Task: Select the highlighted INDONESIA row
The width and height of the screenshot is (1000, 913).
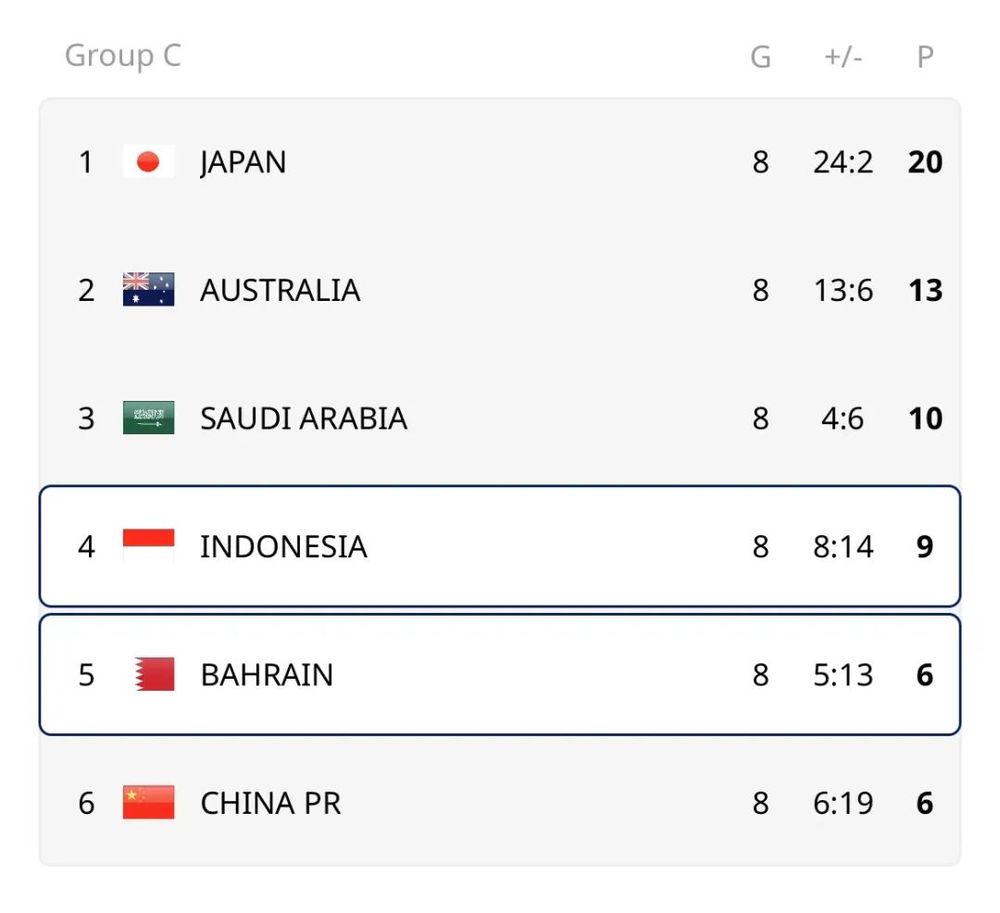Action: 500,546
